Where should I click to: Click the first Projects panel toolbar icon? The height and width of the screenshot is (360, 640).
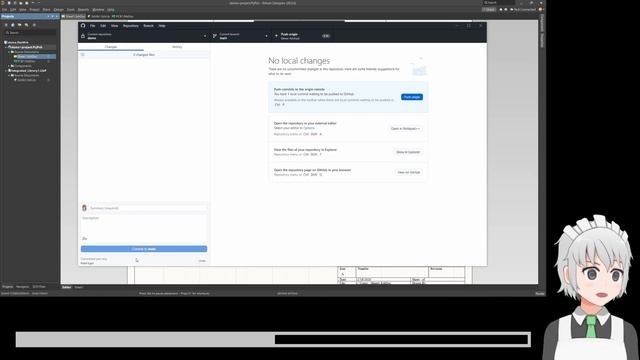pyautogui.click(x=6, y=25)
